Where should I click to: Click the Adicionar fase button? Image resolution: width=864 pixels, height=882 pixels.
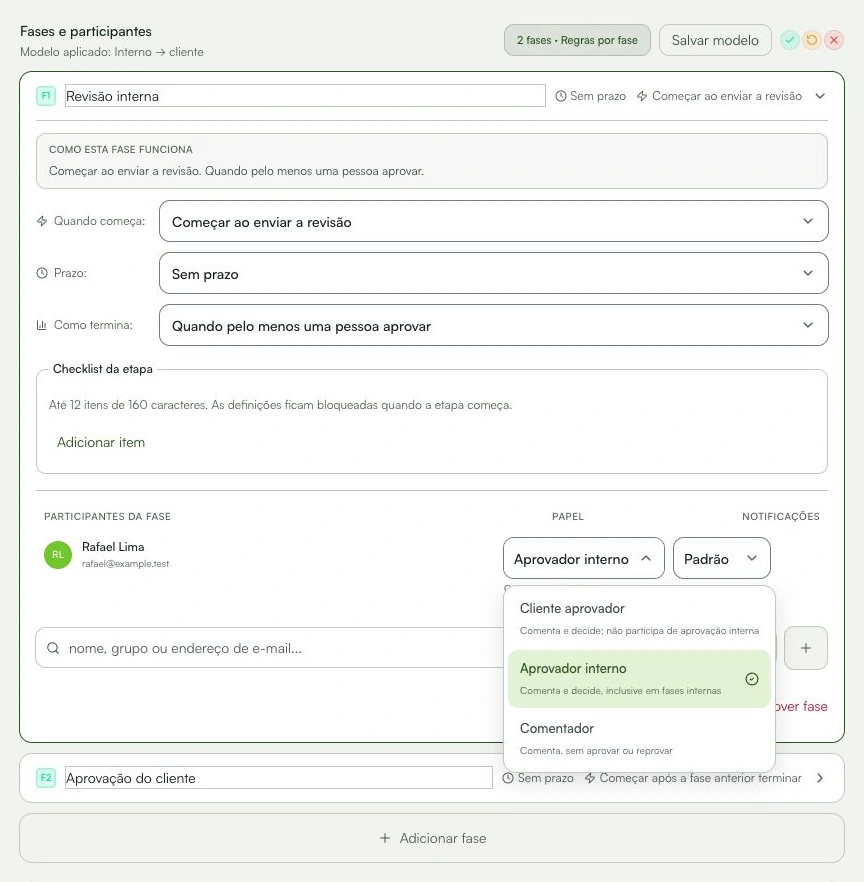[432, 838]
